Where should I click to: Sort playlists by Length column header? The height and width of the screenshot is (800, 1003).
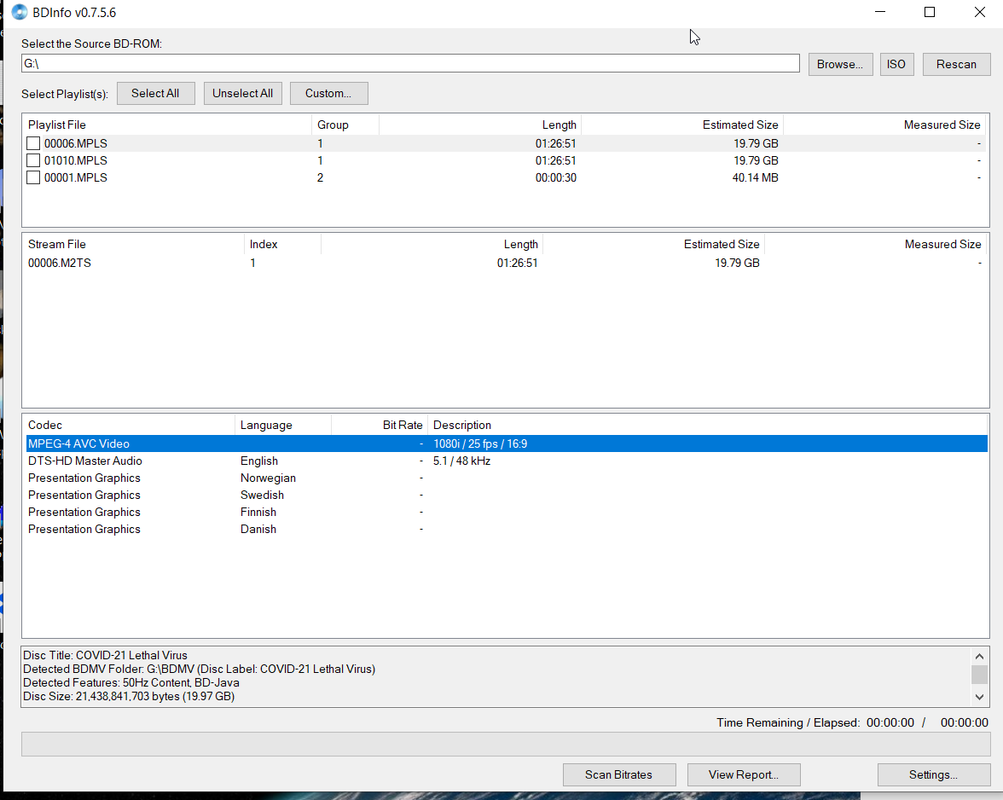[x=480, y=125]
